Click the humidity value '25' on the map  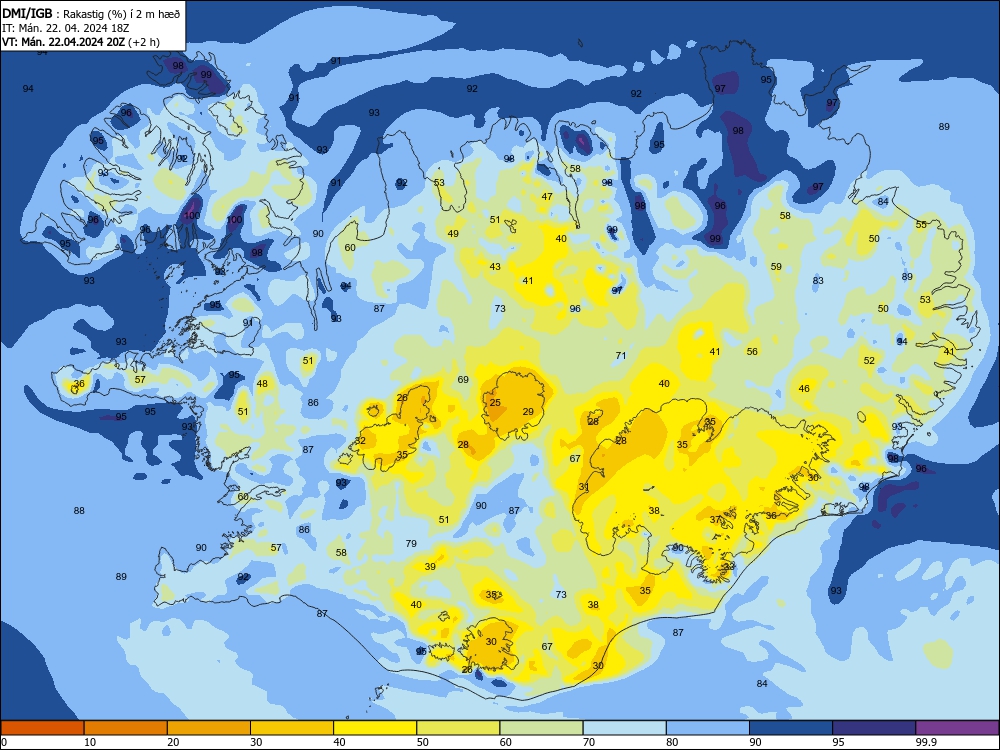495,402
